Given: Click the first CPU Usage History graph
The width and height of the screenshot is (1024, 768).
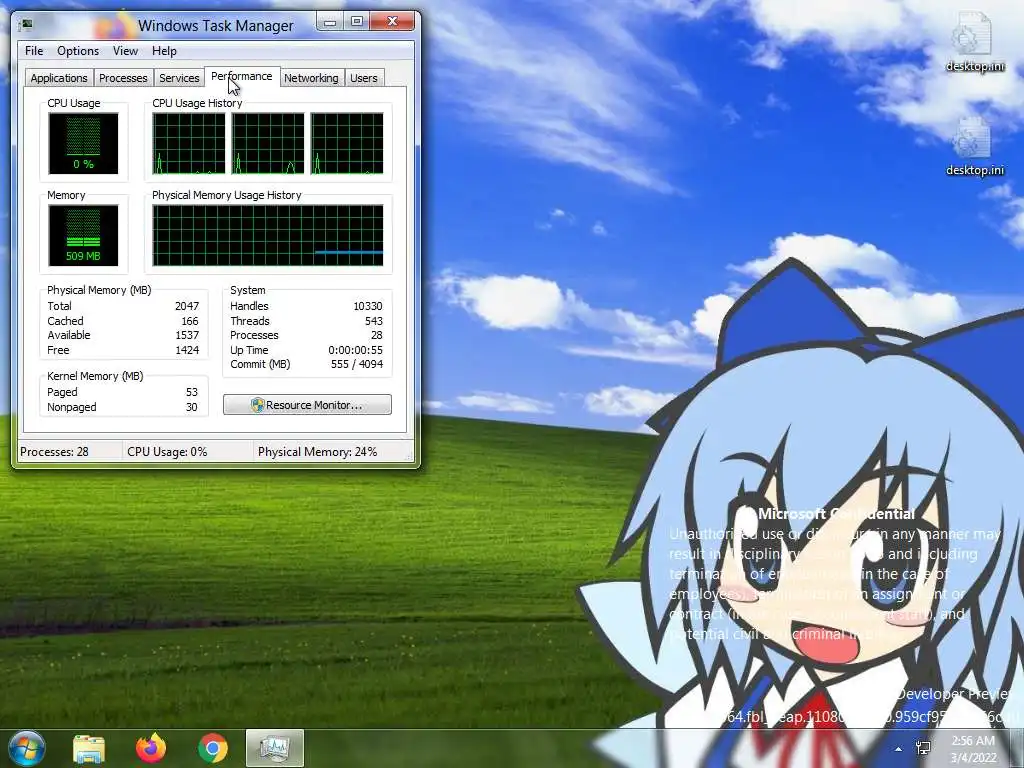Looking at the screenshot, I should [x=189, y=144].
